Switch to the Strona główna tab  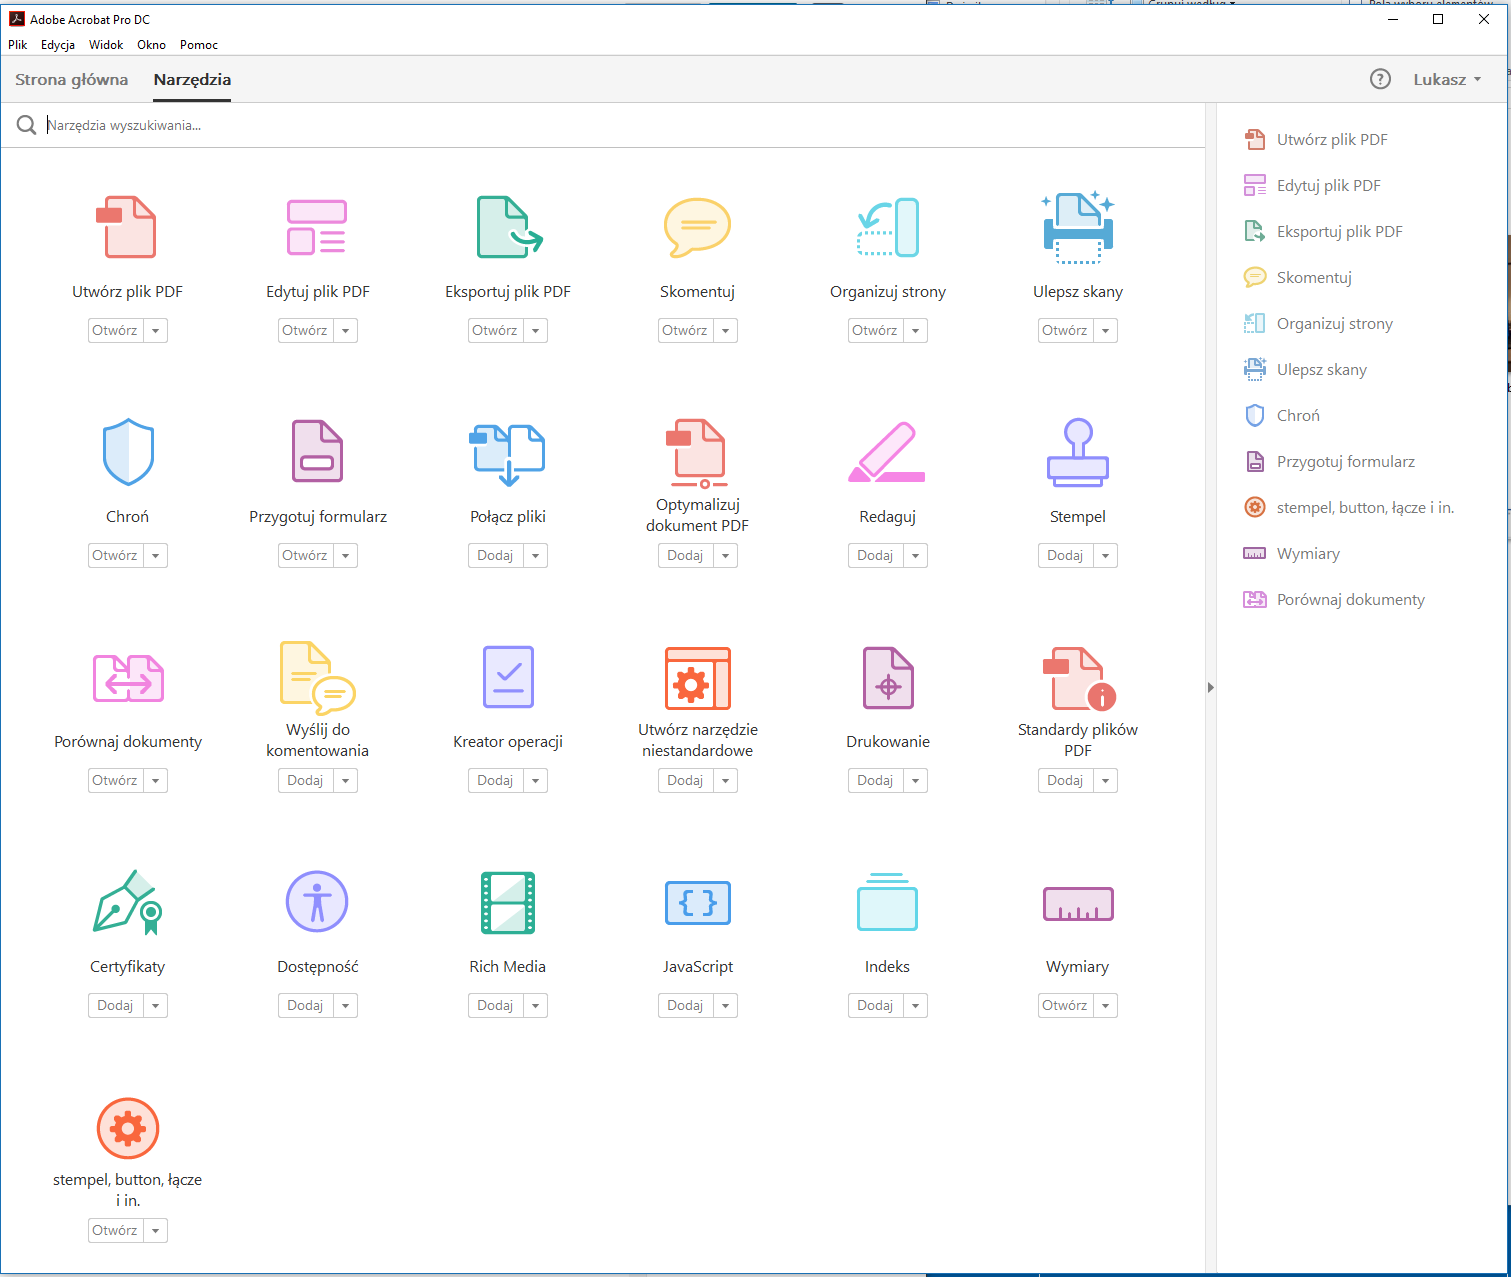[x=72, y=80]
